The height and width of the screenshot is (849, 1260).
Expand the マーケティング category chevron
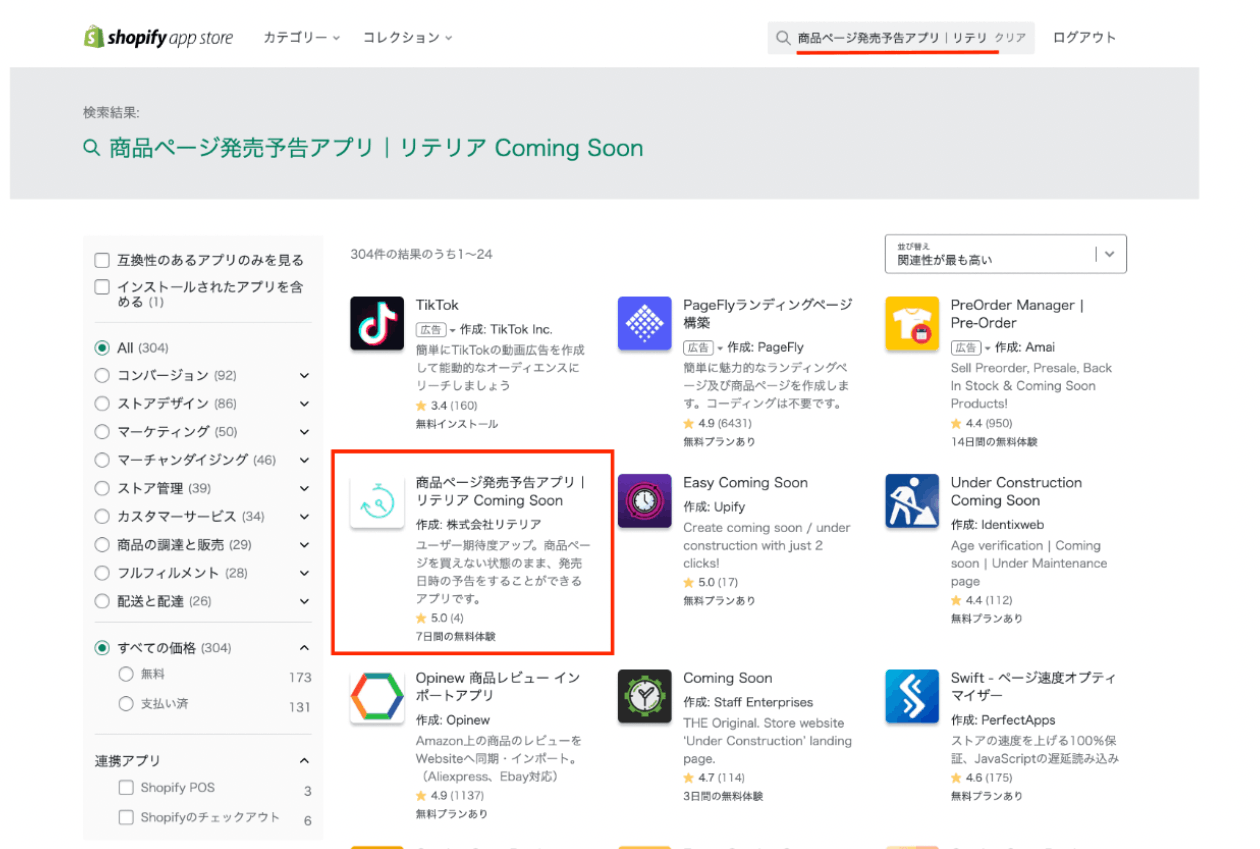305,432
